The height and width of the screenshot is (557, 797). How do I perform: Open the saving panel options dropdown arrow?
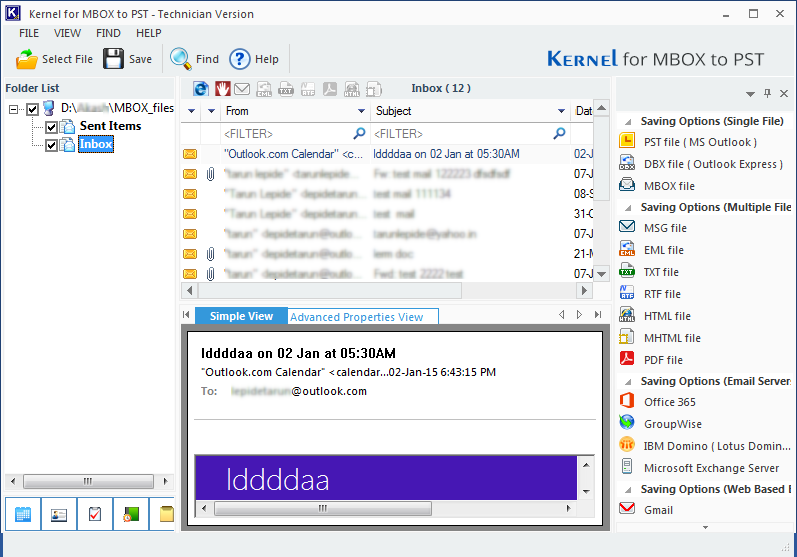pyautogui.click(x=750, y=94)
